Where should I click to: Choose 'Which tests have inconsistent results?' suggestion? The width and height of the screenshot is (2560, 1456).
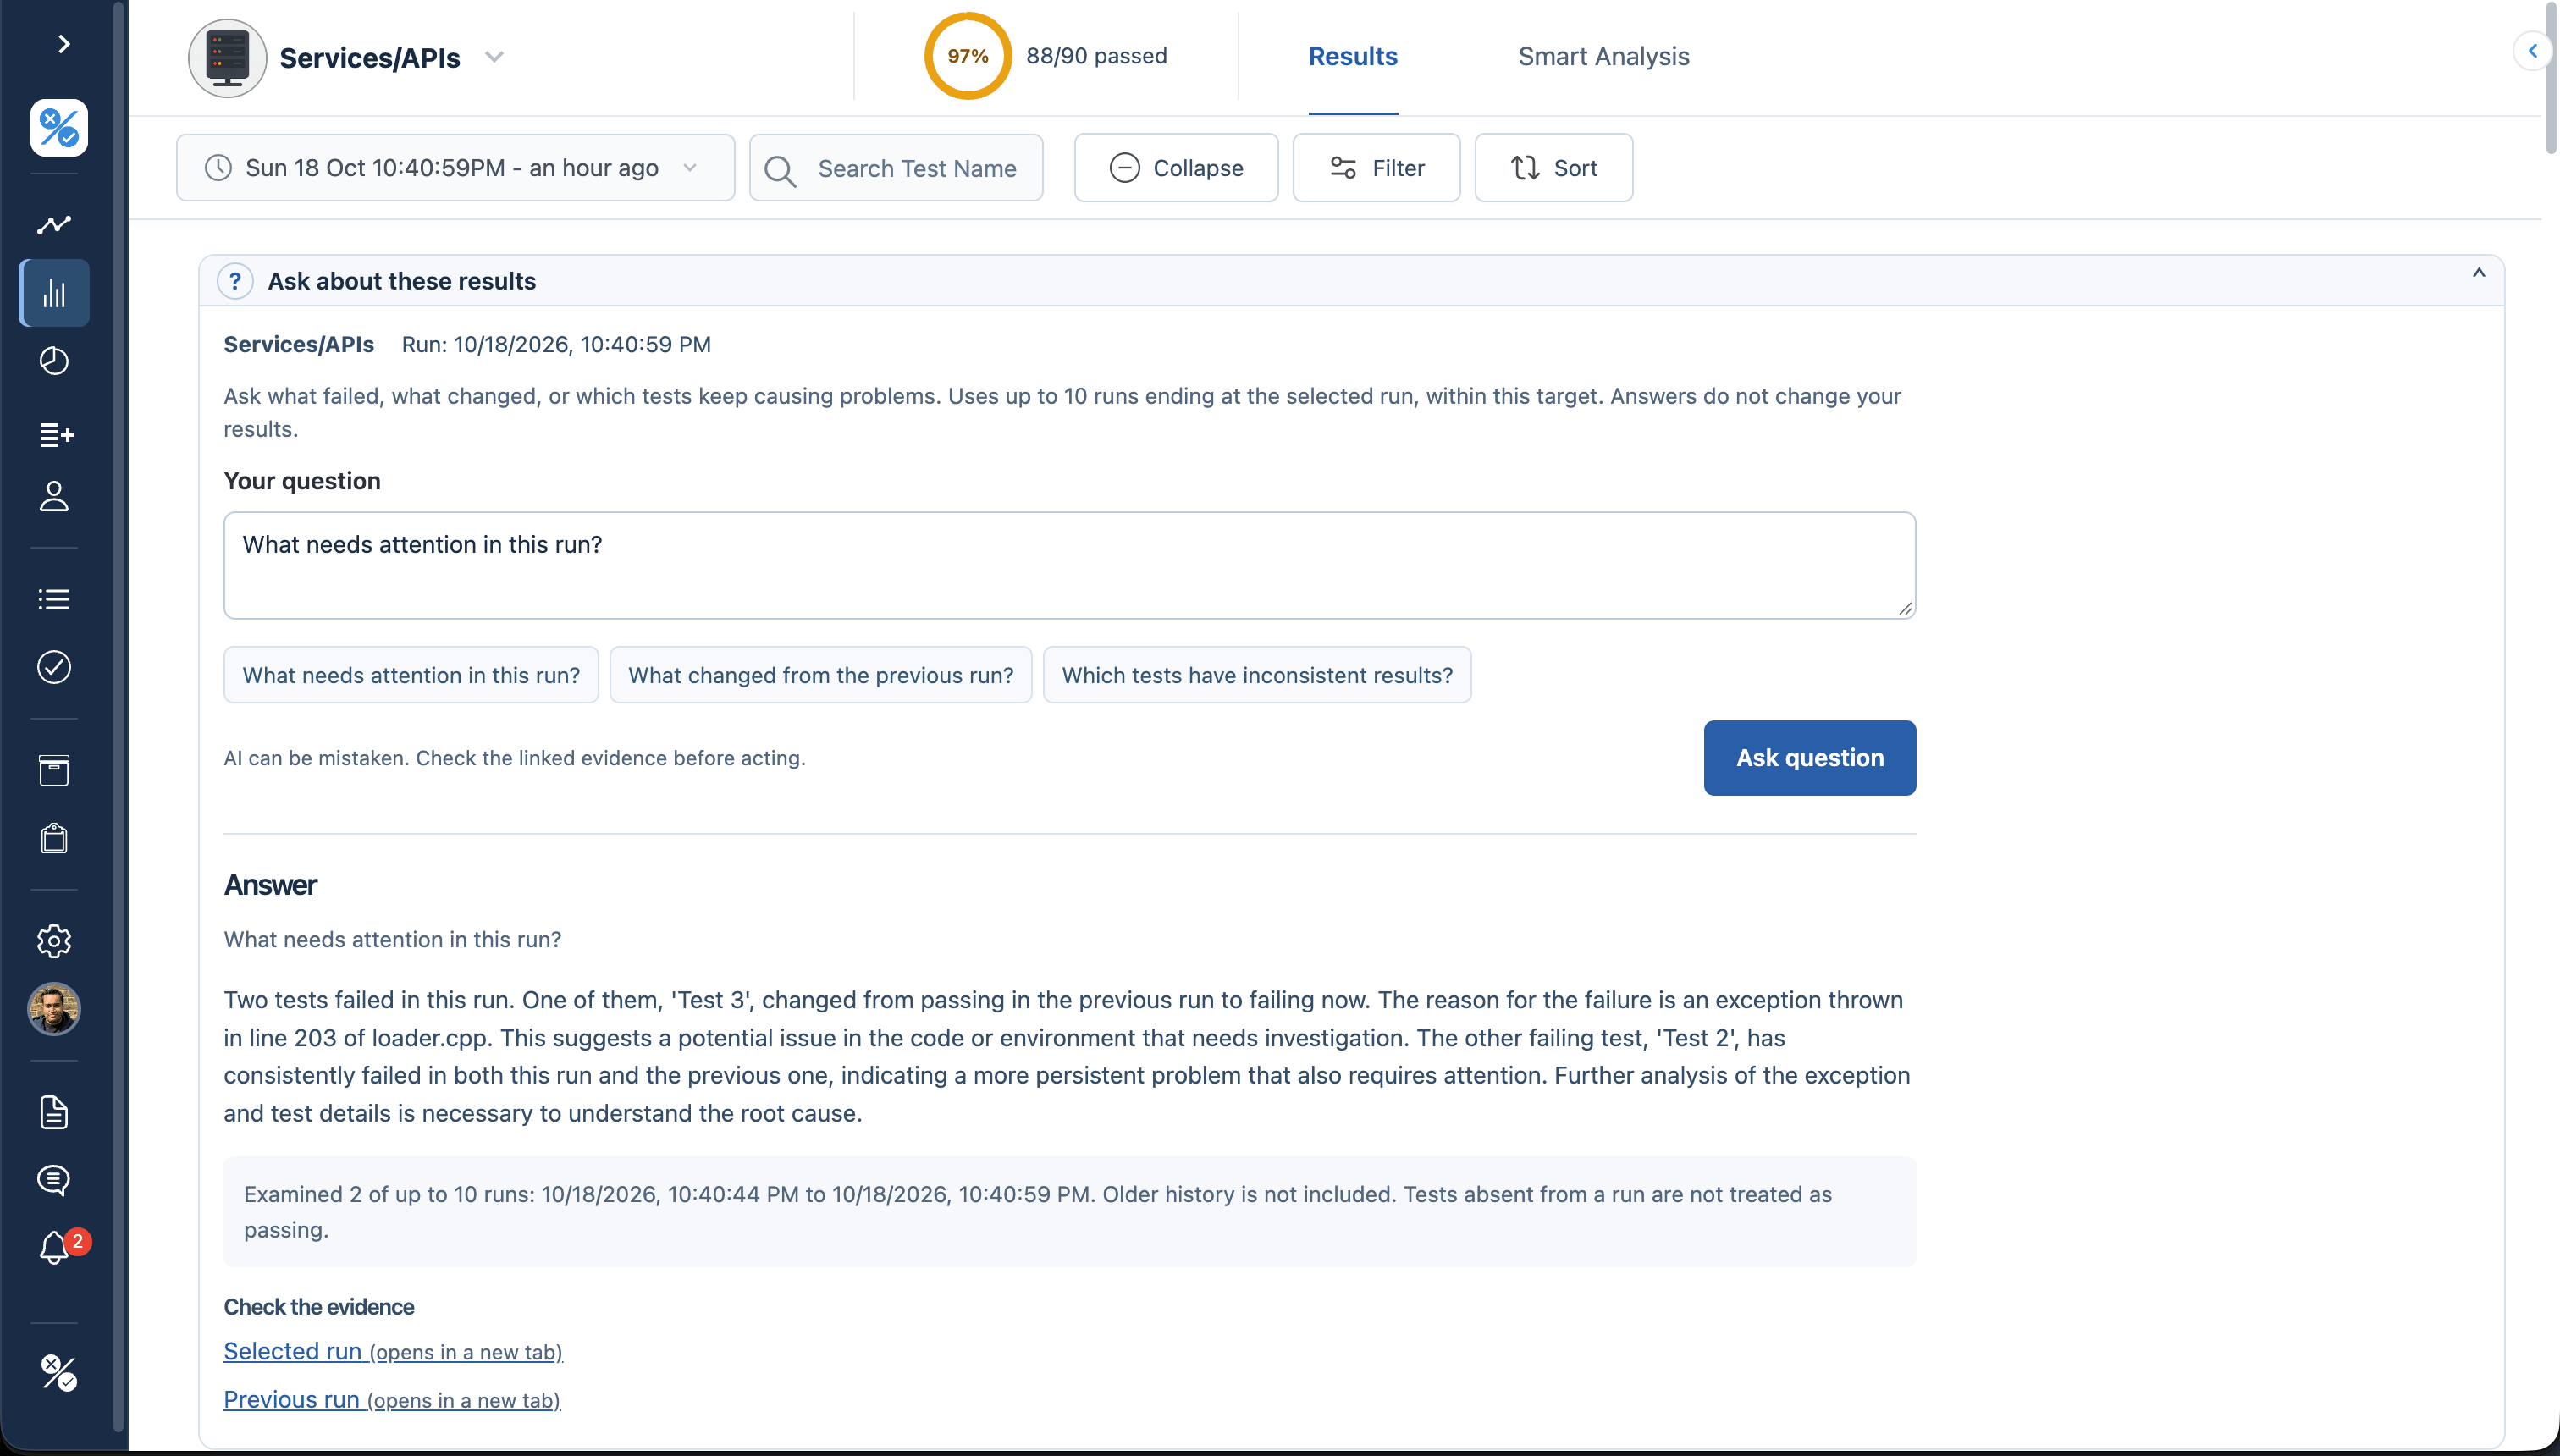(x=1257, y=675)
